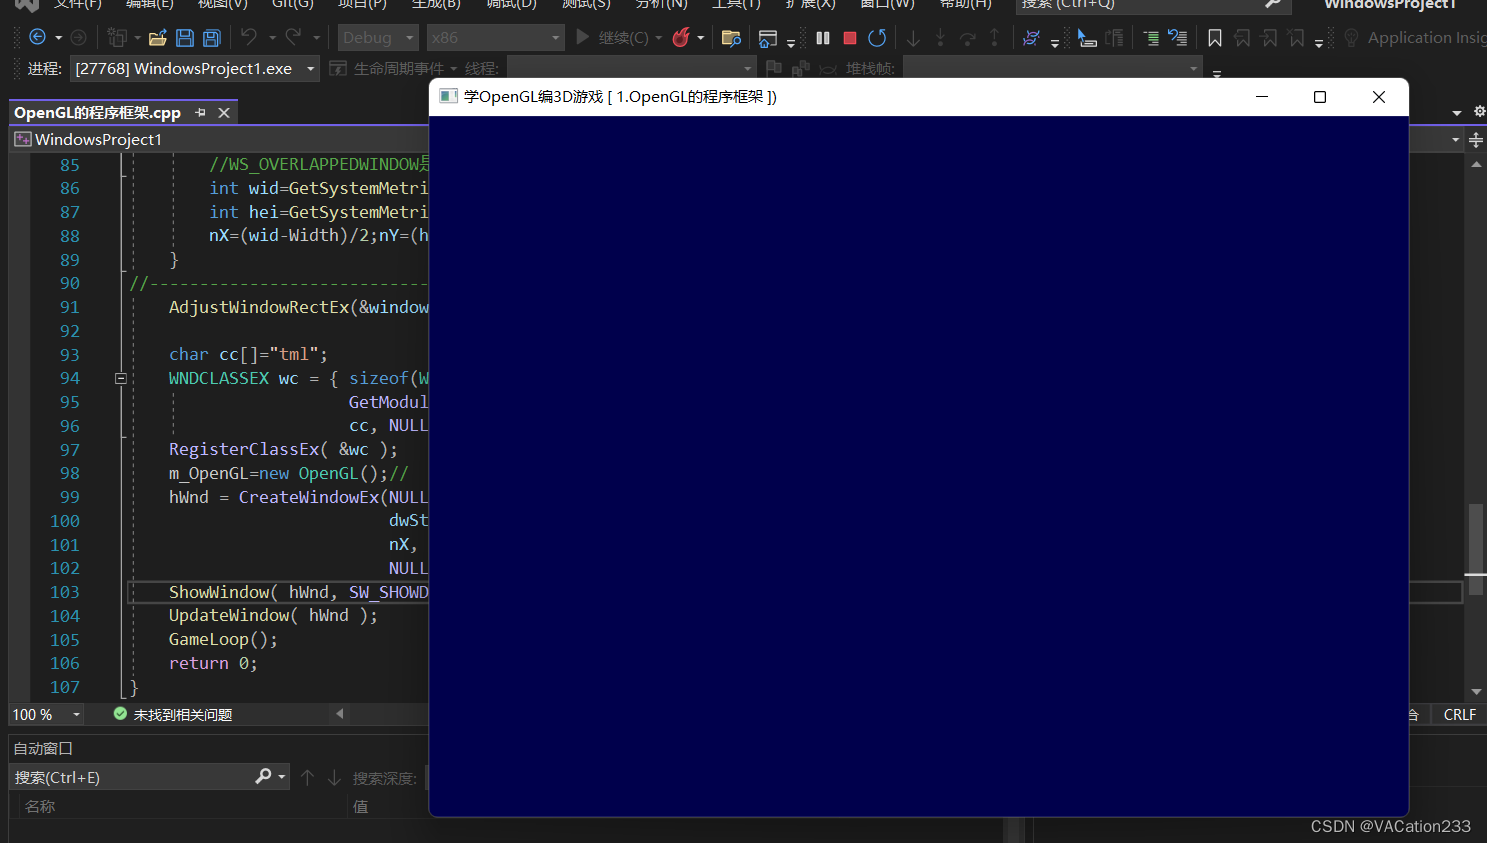Pin the OpenGL的程序框架.cpp tab
The image size is (1487, 843).
200,113
